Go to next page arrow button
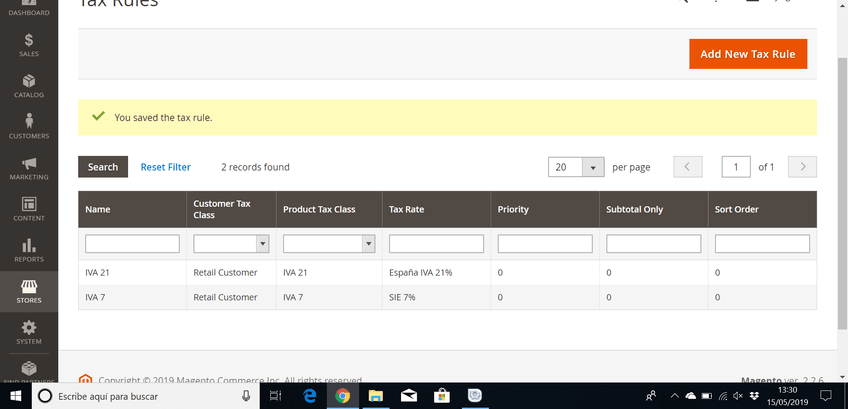Viewport: 848px width, 409px height. pyautogui.click(x=802, y=167)
